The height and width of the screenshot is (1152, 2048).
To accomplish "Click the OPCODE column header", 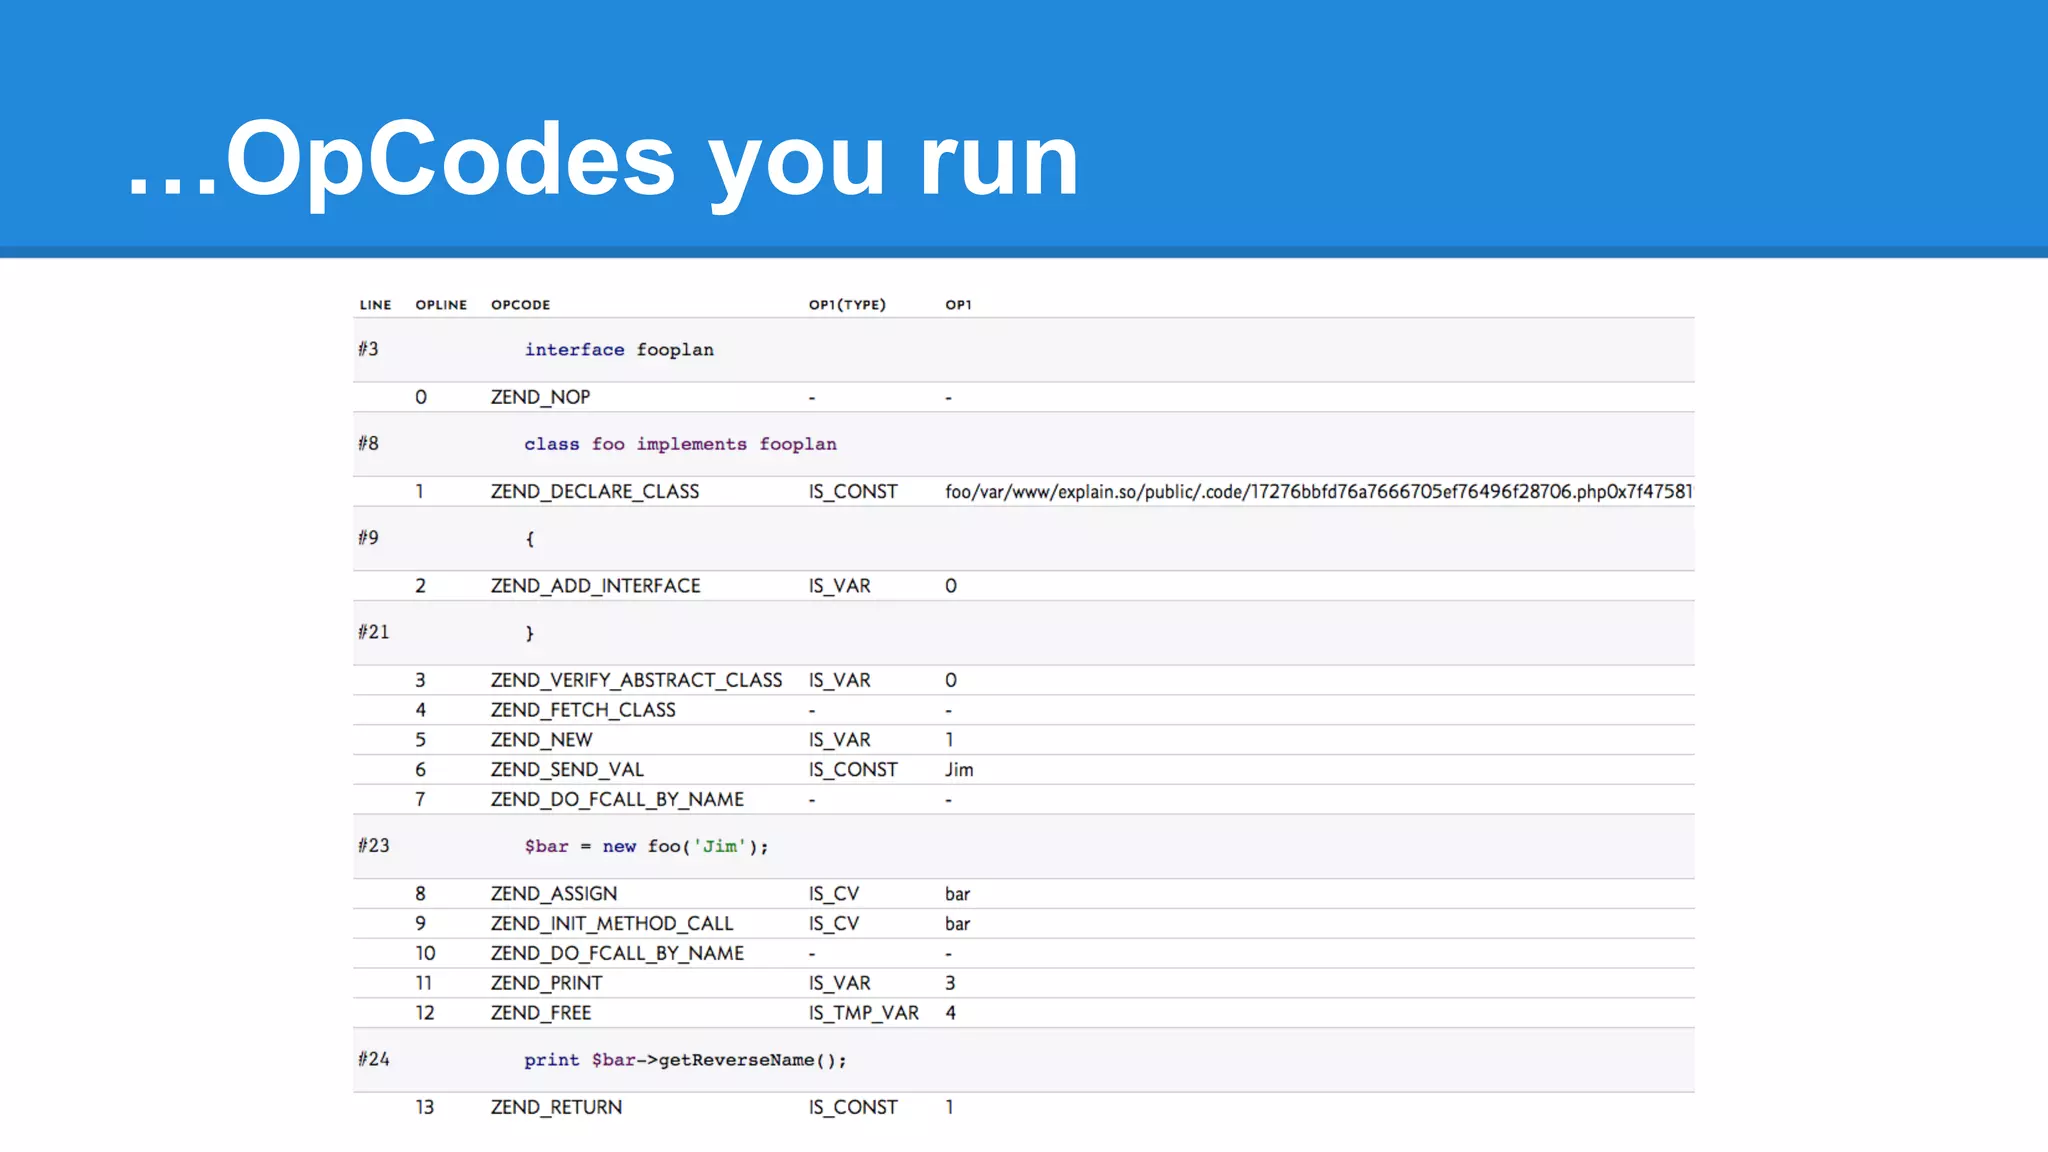I will (520, 305).
